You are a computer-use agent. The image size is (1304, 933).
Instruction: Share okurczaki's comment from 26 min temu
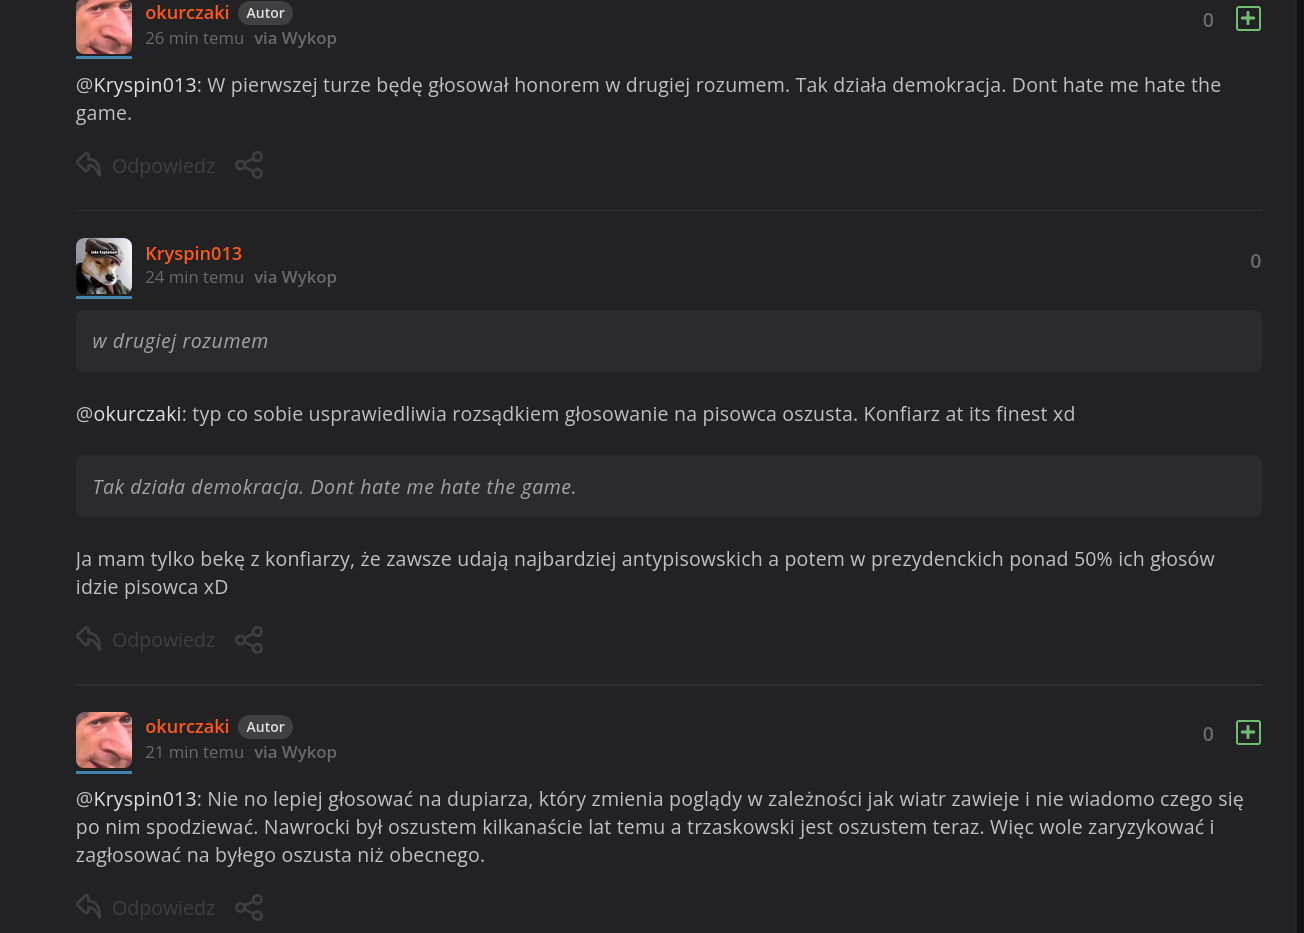pos(249,165)
